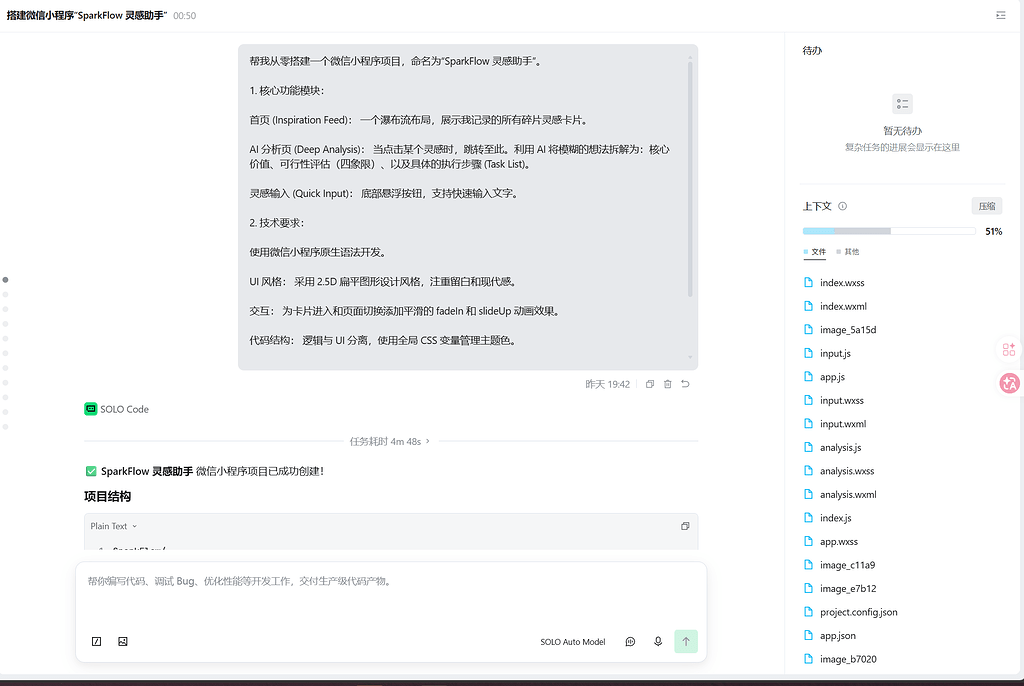Switch to the 其他 context tab

(848, 252)
